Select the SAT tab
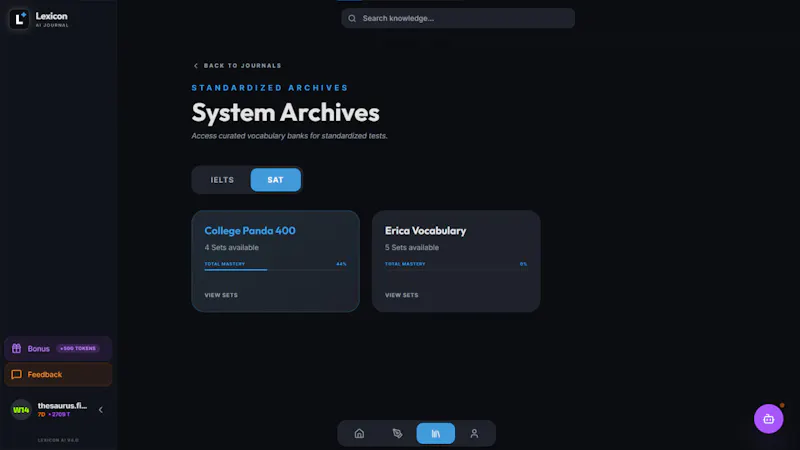The width and height of the screenshot is (800, 450). [x=276, y=180]
